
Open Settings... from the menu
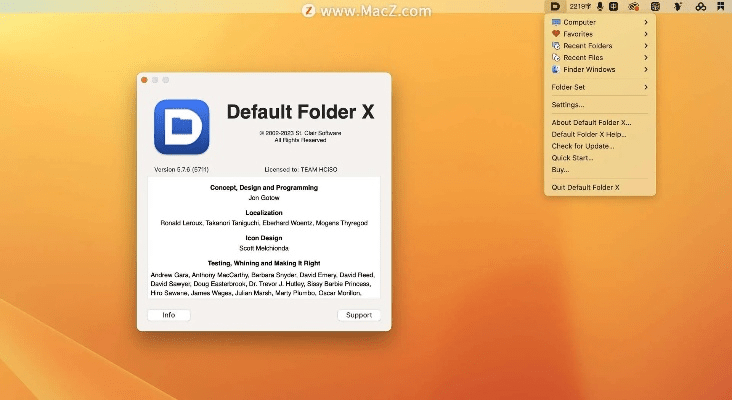point(568,104)
